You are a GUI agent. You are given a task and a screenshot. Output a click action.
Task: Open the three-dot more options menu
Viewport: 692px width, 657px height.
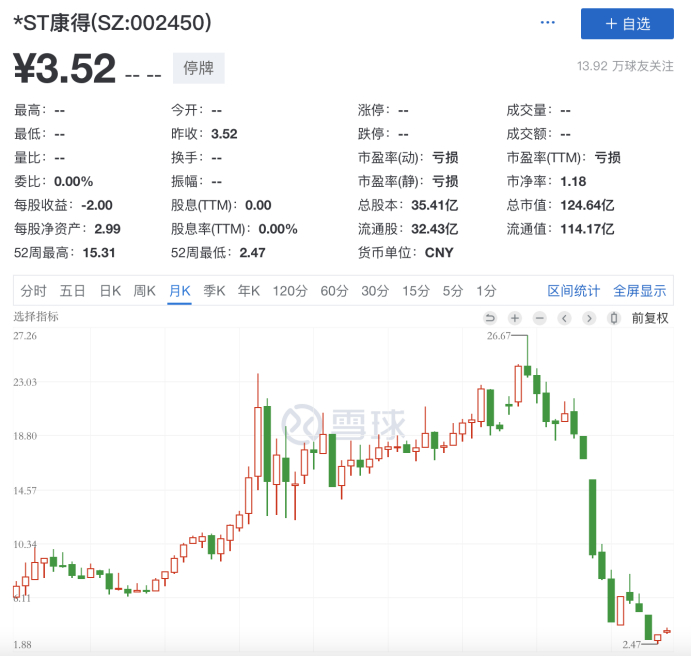547,23
